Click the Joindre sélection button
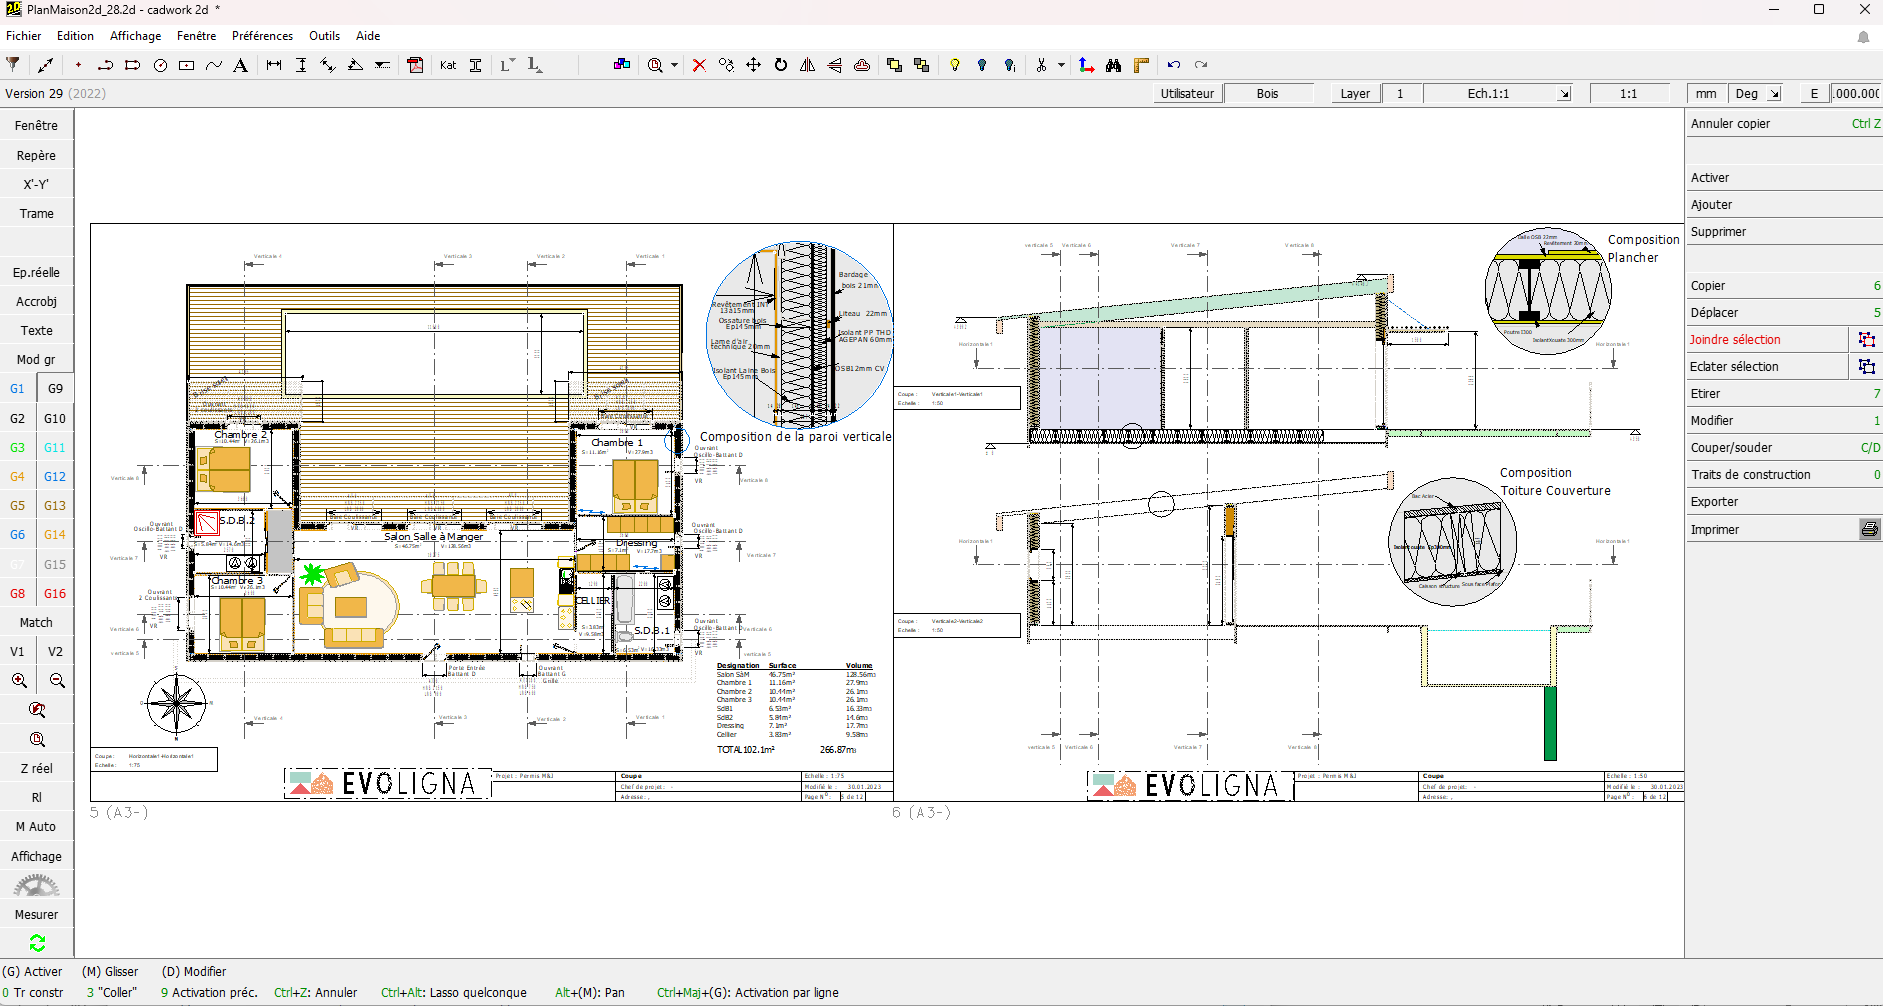Screen dimensions: 1883x1006 [1735, 340]
